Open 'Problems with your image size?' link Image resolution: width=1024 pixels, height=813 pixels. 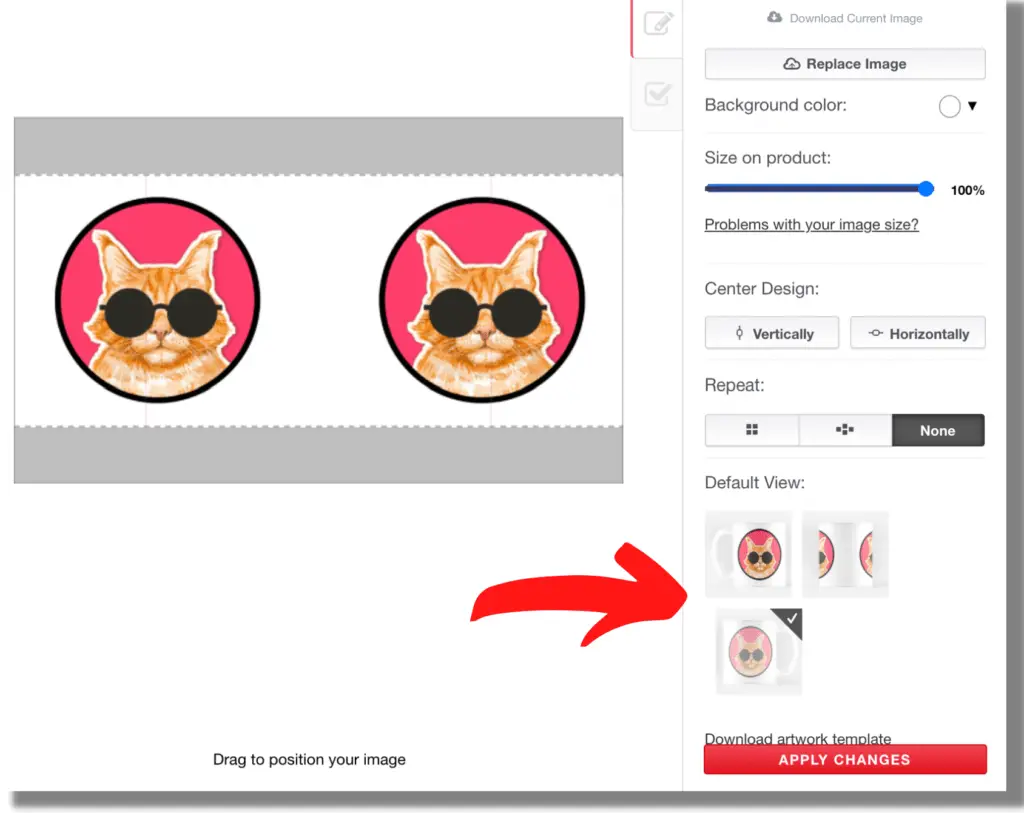(x=811, y=225)
